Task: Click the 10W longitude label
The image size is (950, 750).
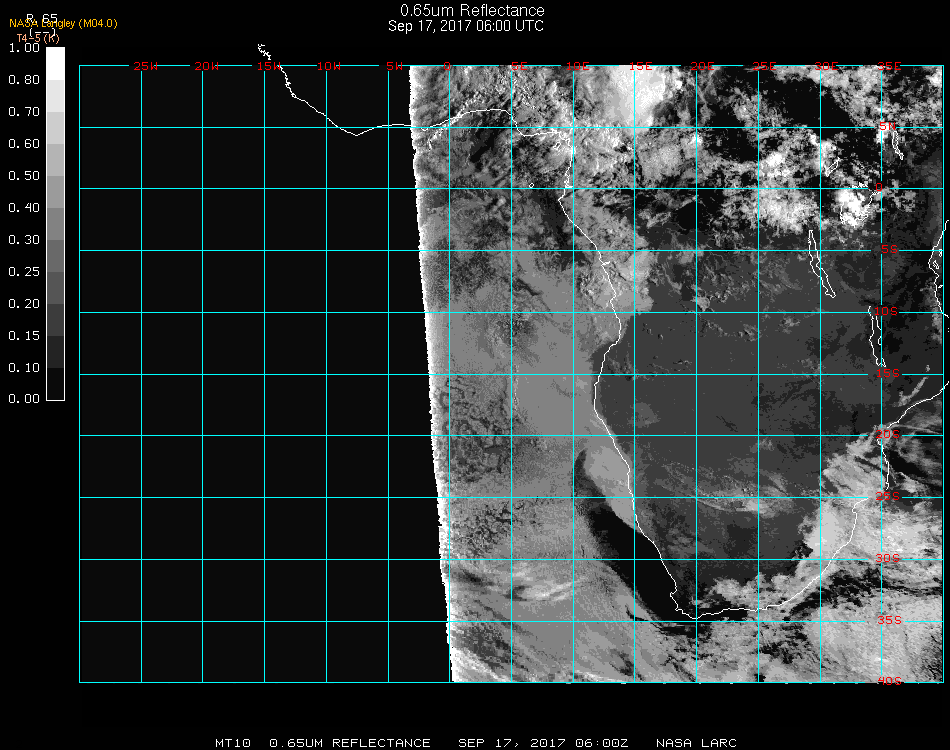Action: coord(329,66)
